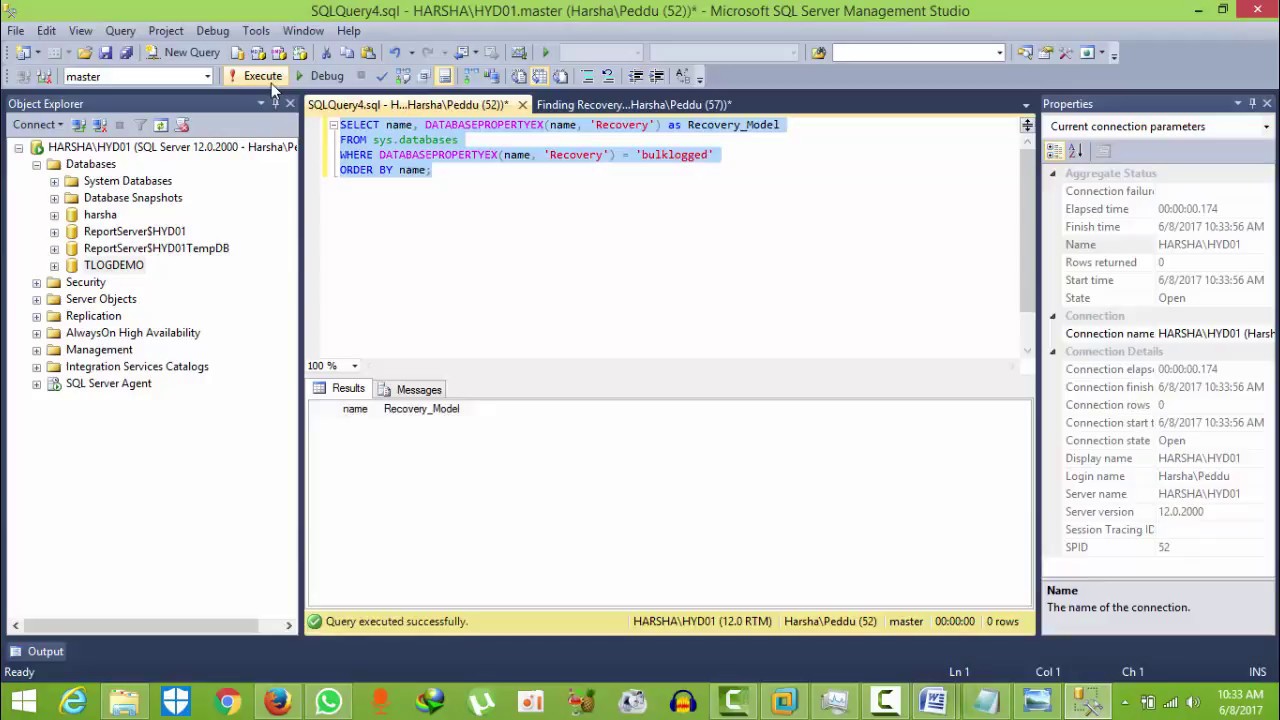
Task: Expand the System Databases node
Action: (55, 181)
